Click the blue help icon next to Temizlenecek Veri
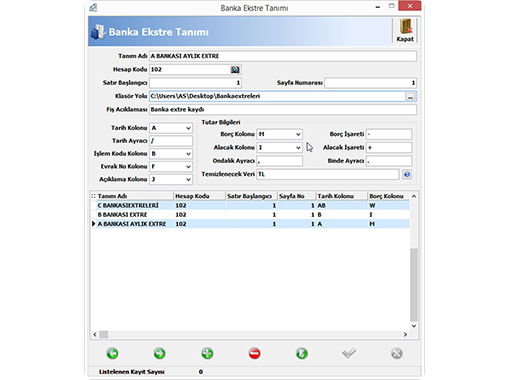 (x=407, y=174)
